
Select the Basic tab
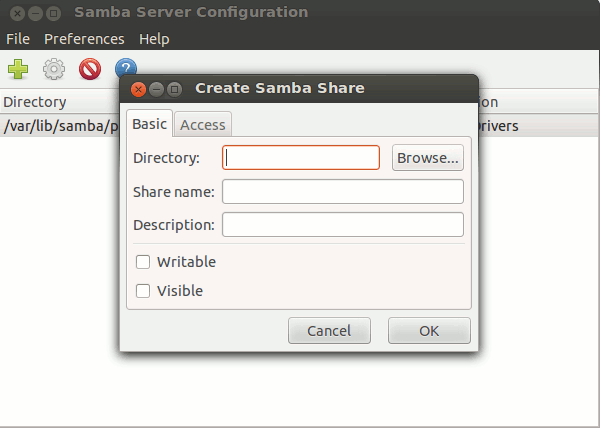[150, 124]
